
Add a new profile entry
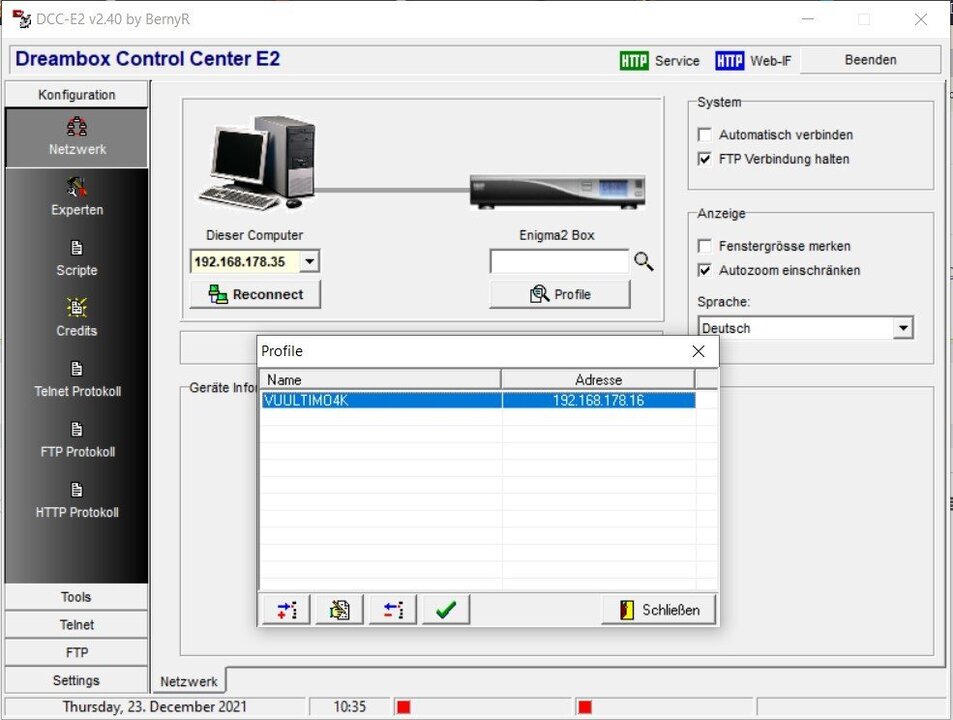(x=285, y=609)
